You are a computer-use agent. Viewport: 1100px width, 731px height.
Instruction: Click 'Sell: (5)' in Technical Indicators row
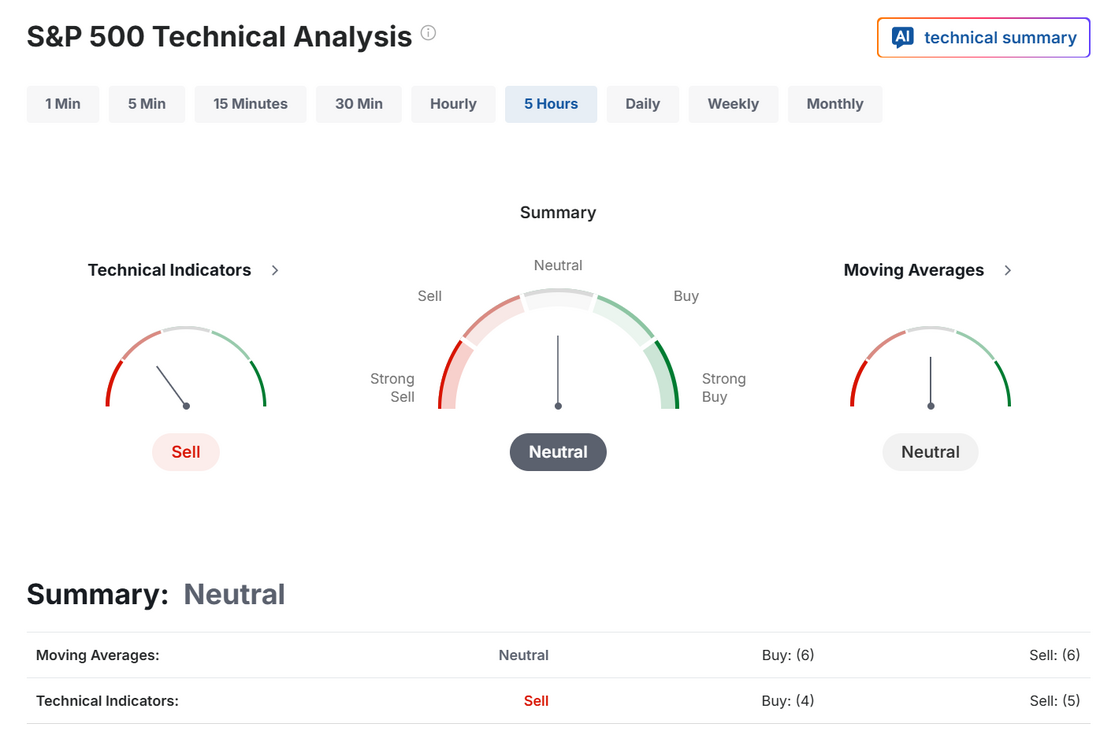click(x=1054, y=701)
